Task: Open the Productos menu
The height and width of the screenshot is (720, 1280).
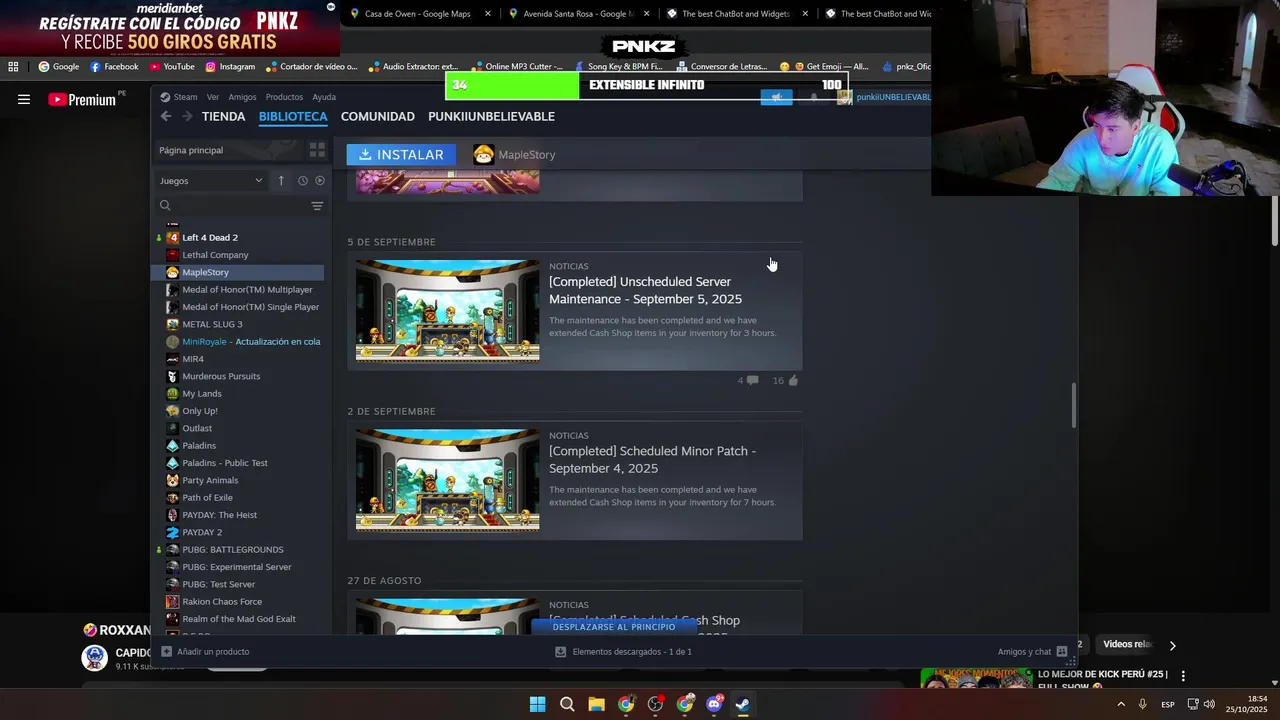Action: click(x=284, y=97)
